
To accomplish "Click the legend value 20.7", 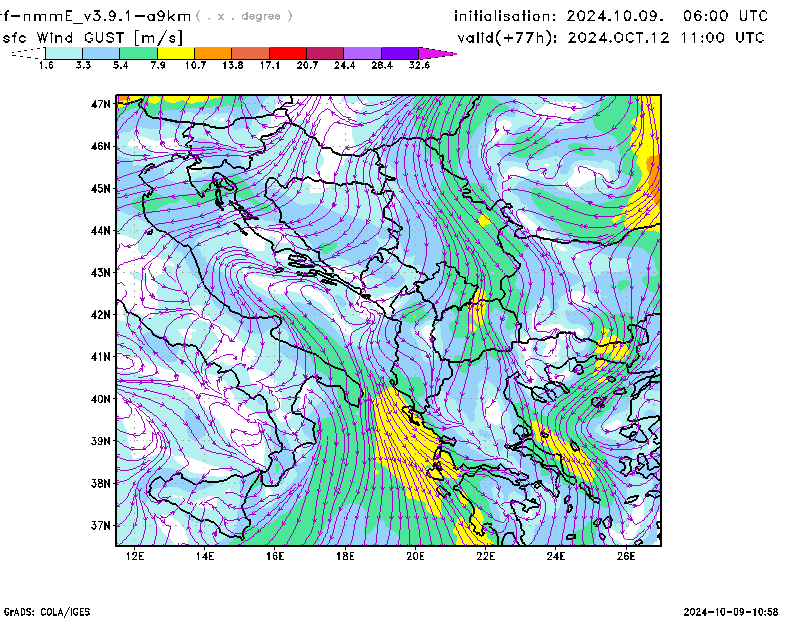I will pyautogui.click(x=307, y=65).
